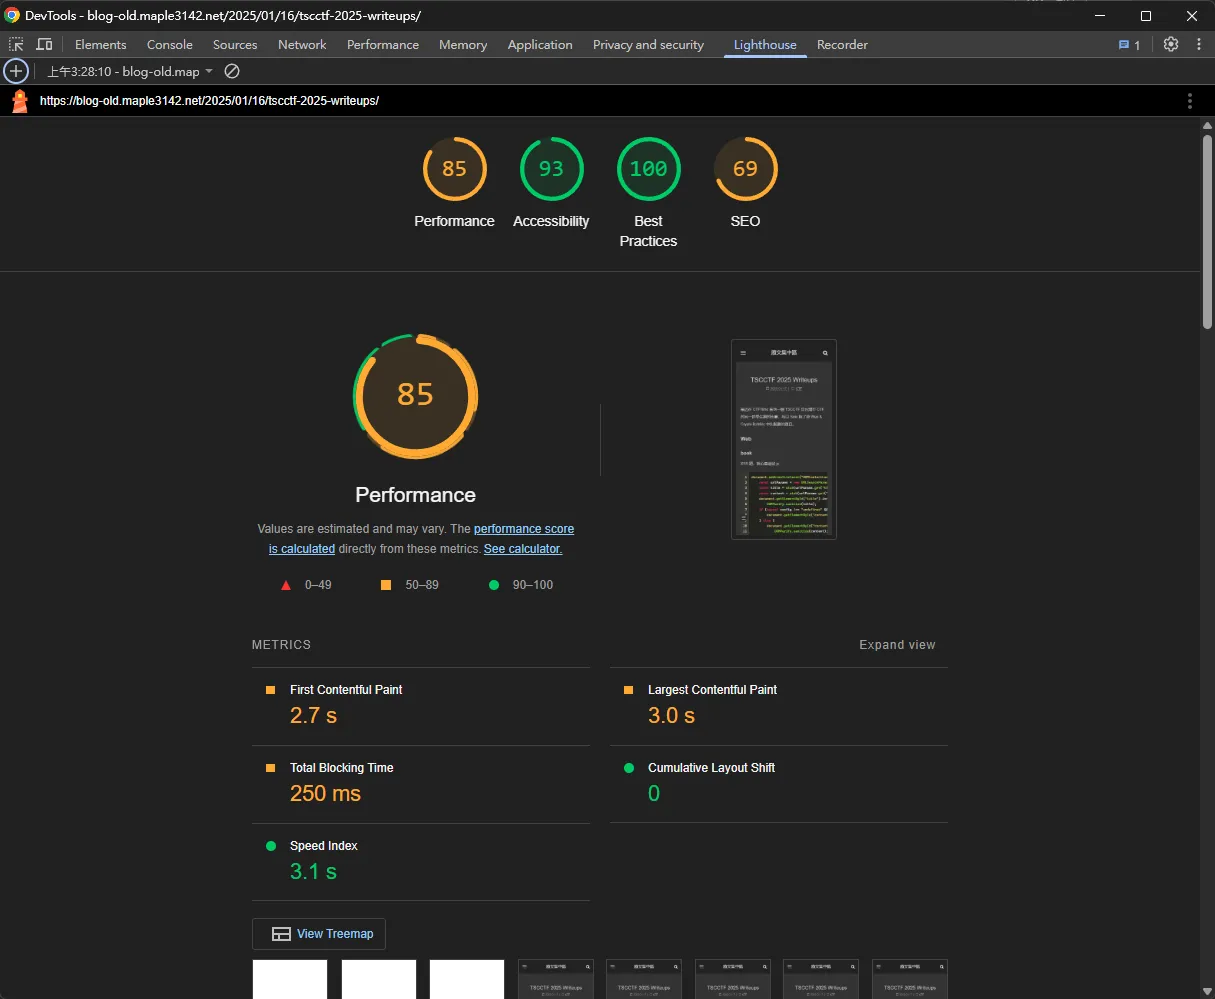Expand the First Contentful Paint metric
The height and width of the screenshot is (999, 1215).
[x=346, y=690]
